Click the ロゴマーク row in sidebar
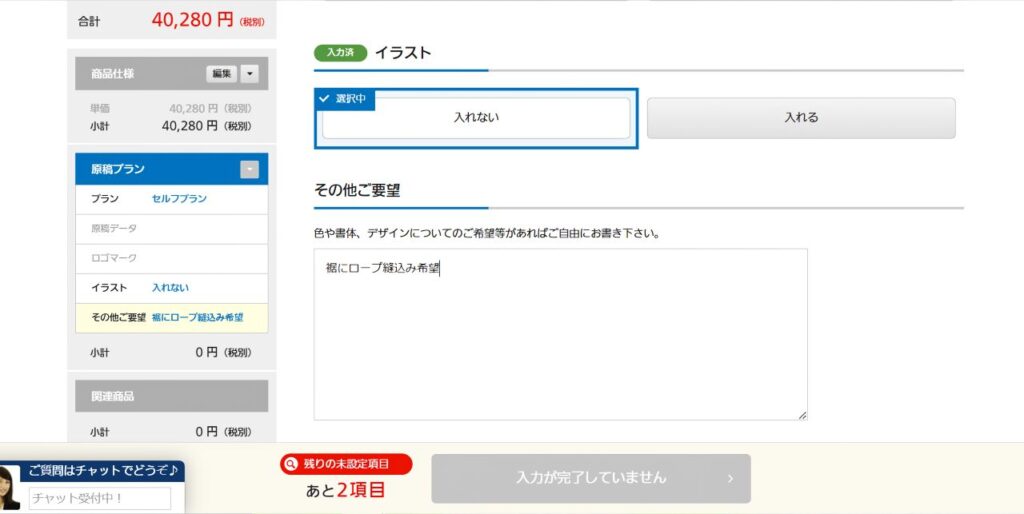Screen dimensions: 1024x514 [x=172, y=259]
